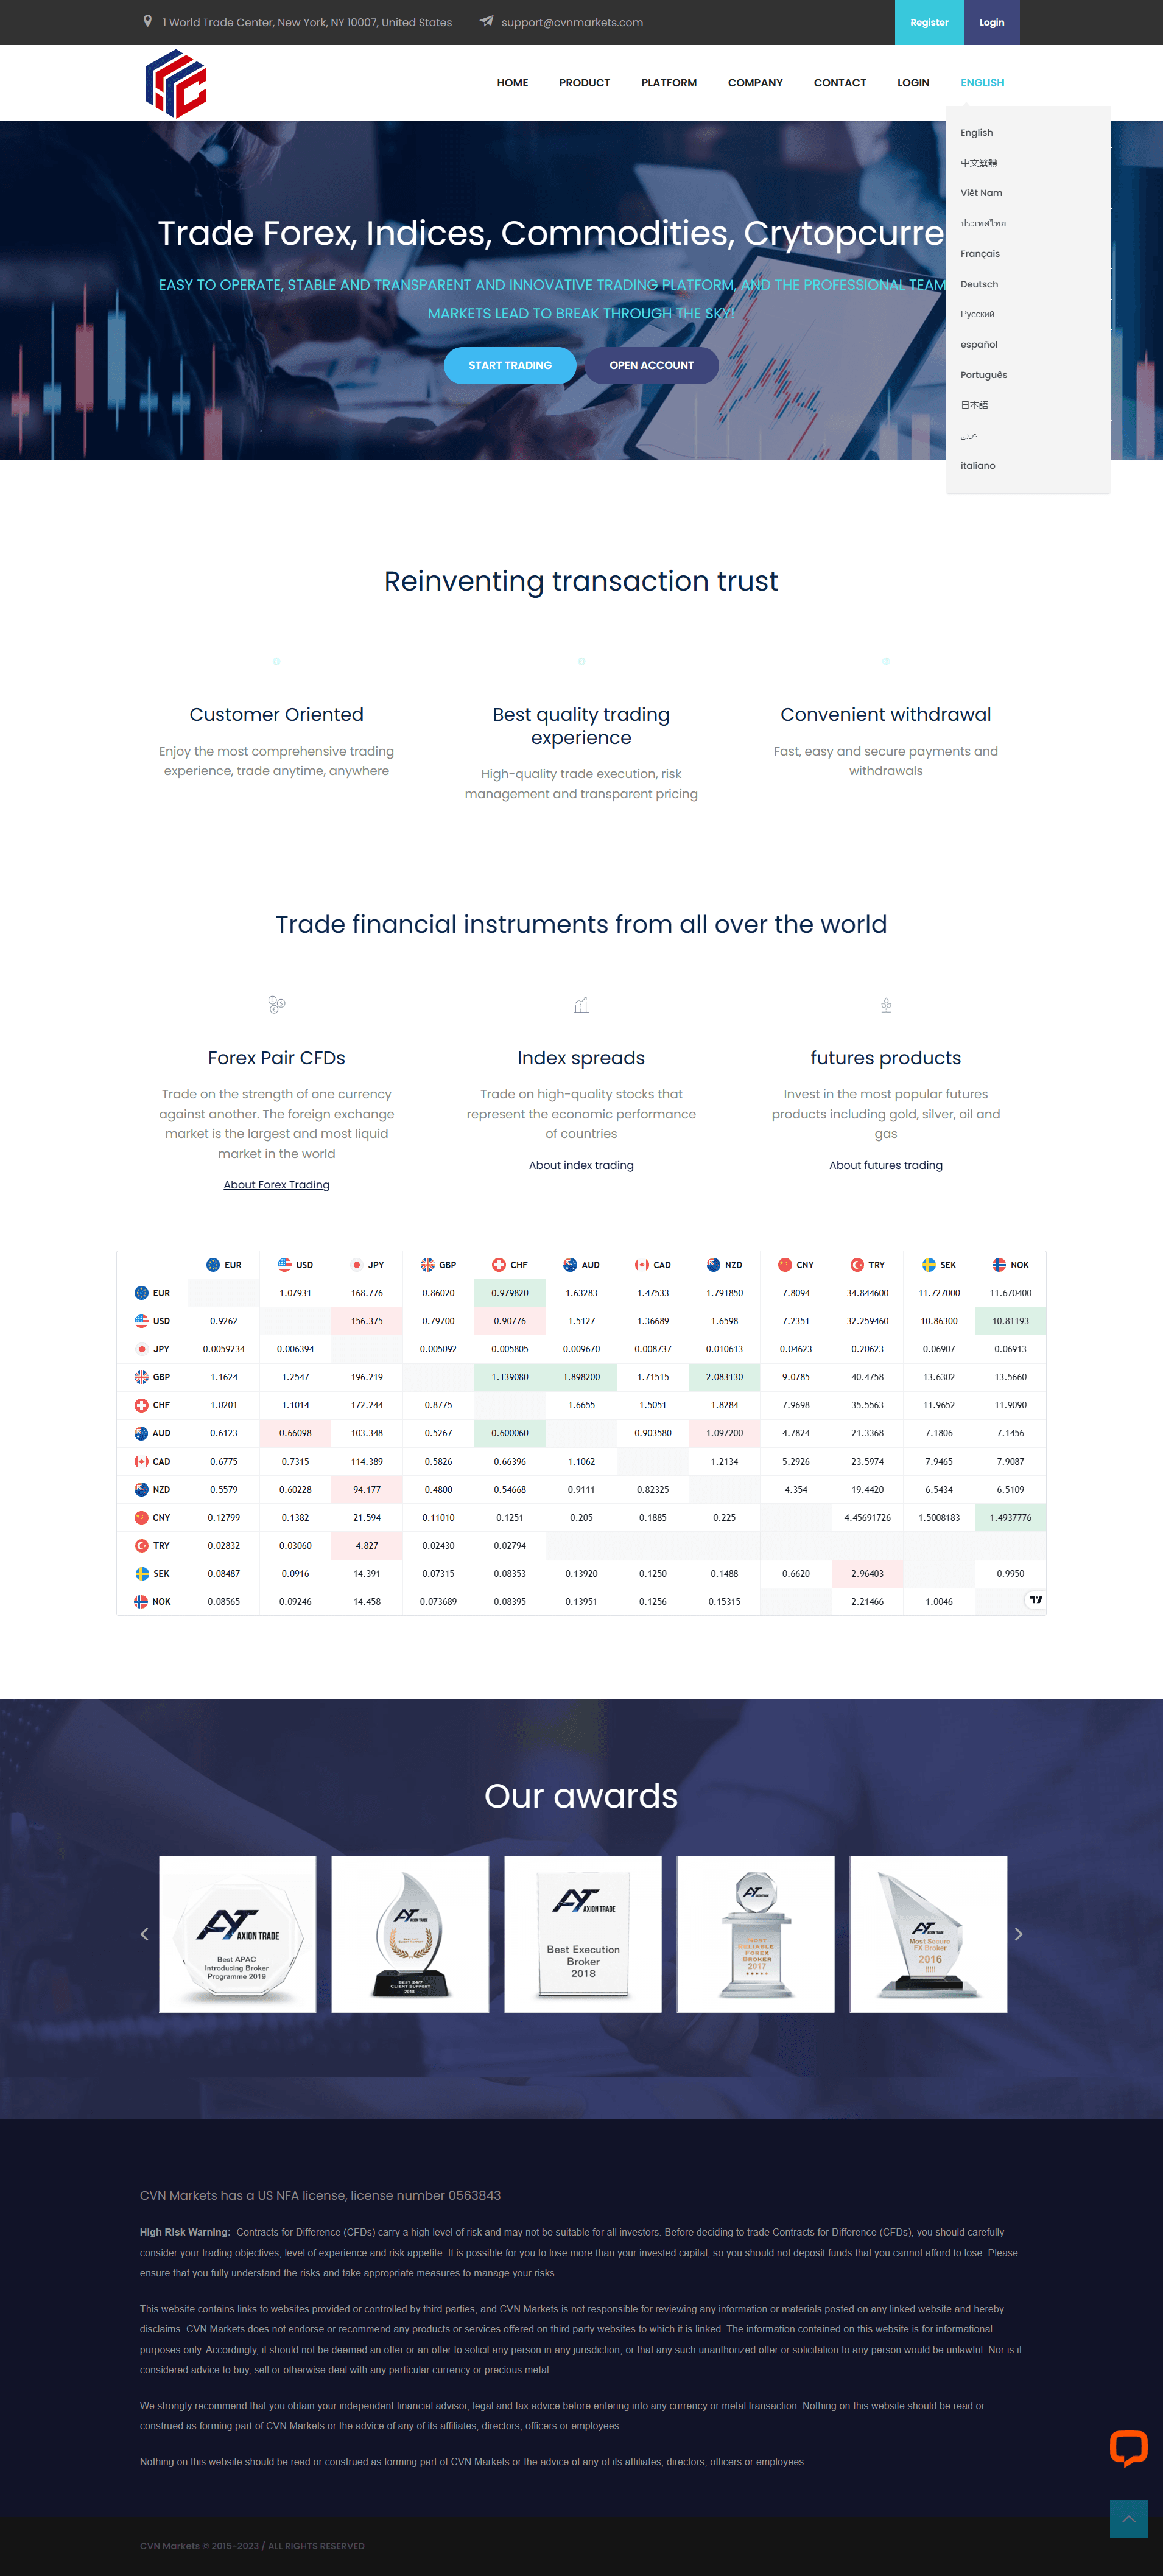Click the Login button in top bar

tap(991, 22)
